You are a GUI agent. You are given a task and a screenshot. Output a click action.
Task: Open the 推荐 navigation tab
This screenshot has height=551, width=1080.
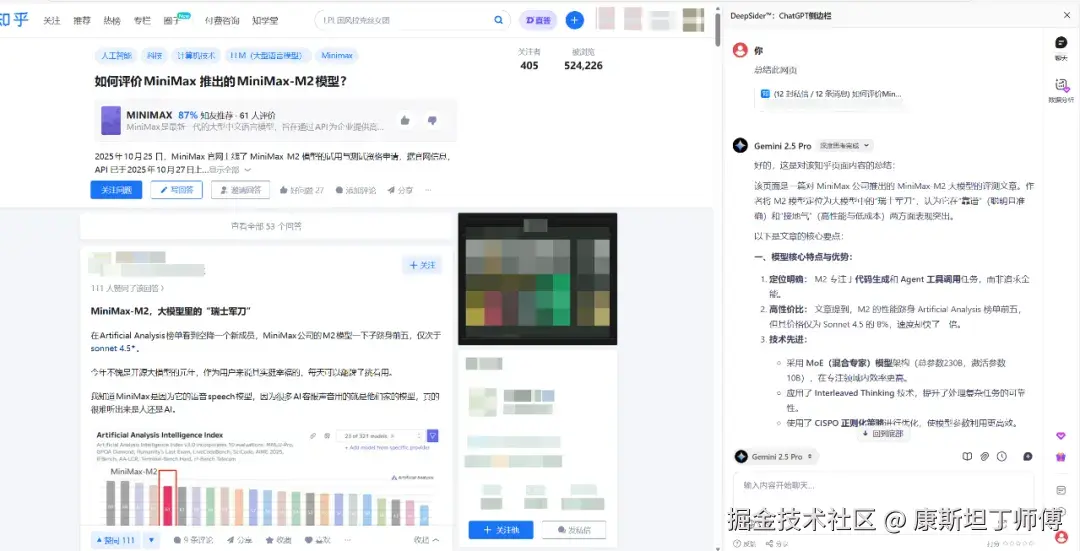(82, 21)
